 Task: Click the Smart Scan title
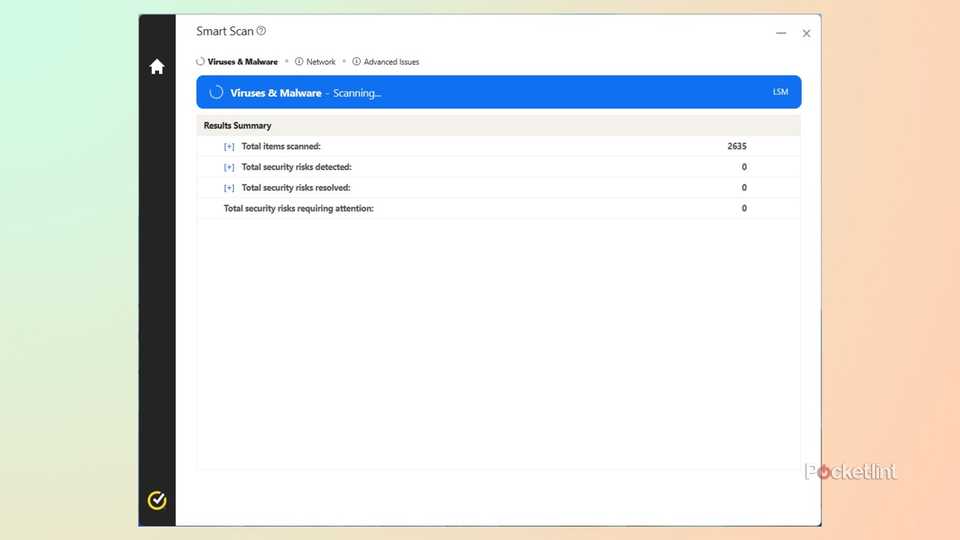pyautogui.click(x=225, y=31)
